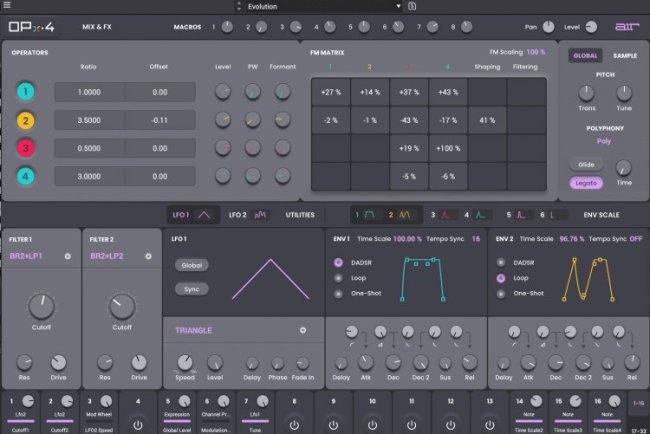Click the FM Scaling 100 % value

(x=536, y=52)
